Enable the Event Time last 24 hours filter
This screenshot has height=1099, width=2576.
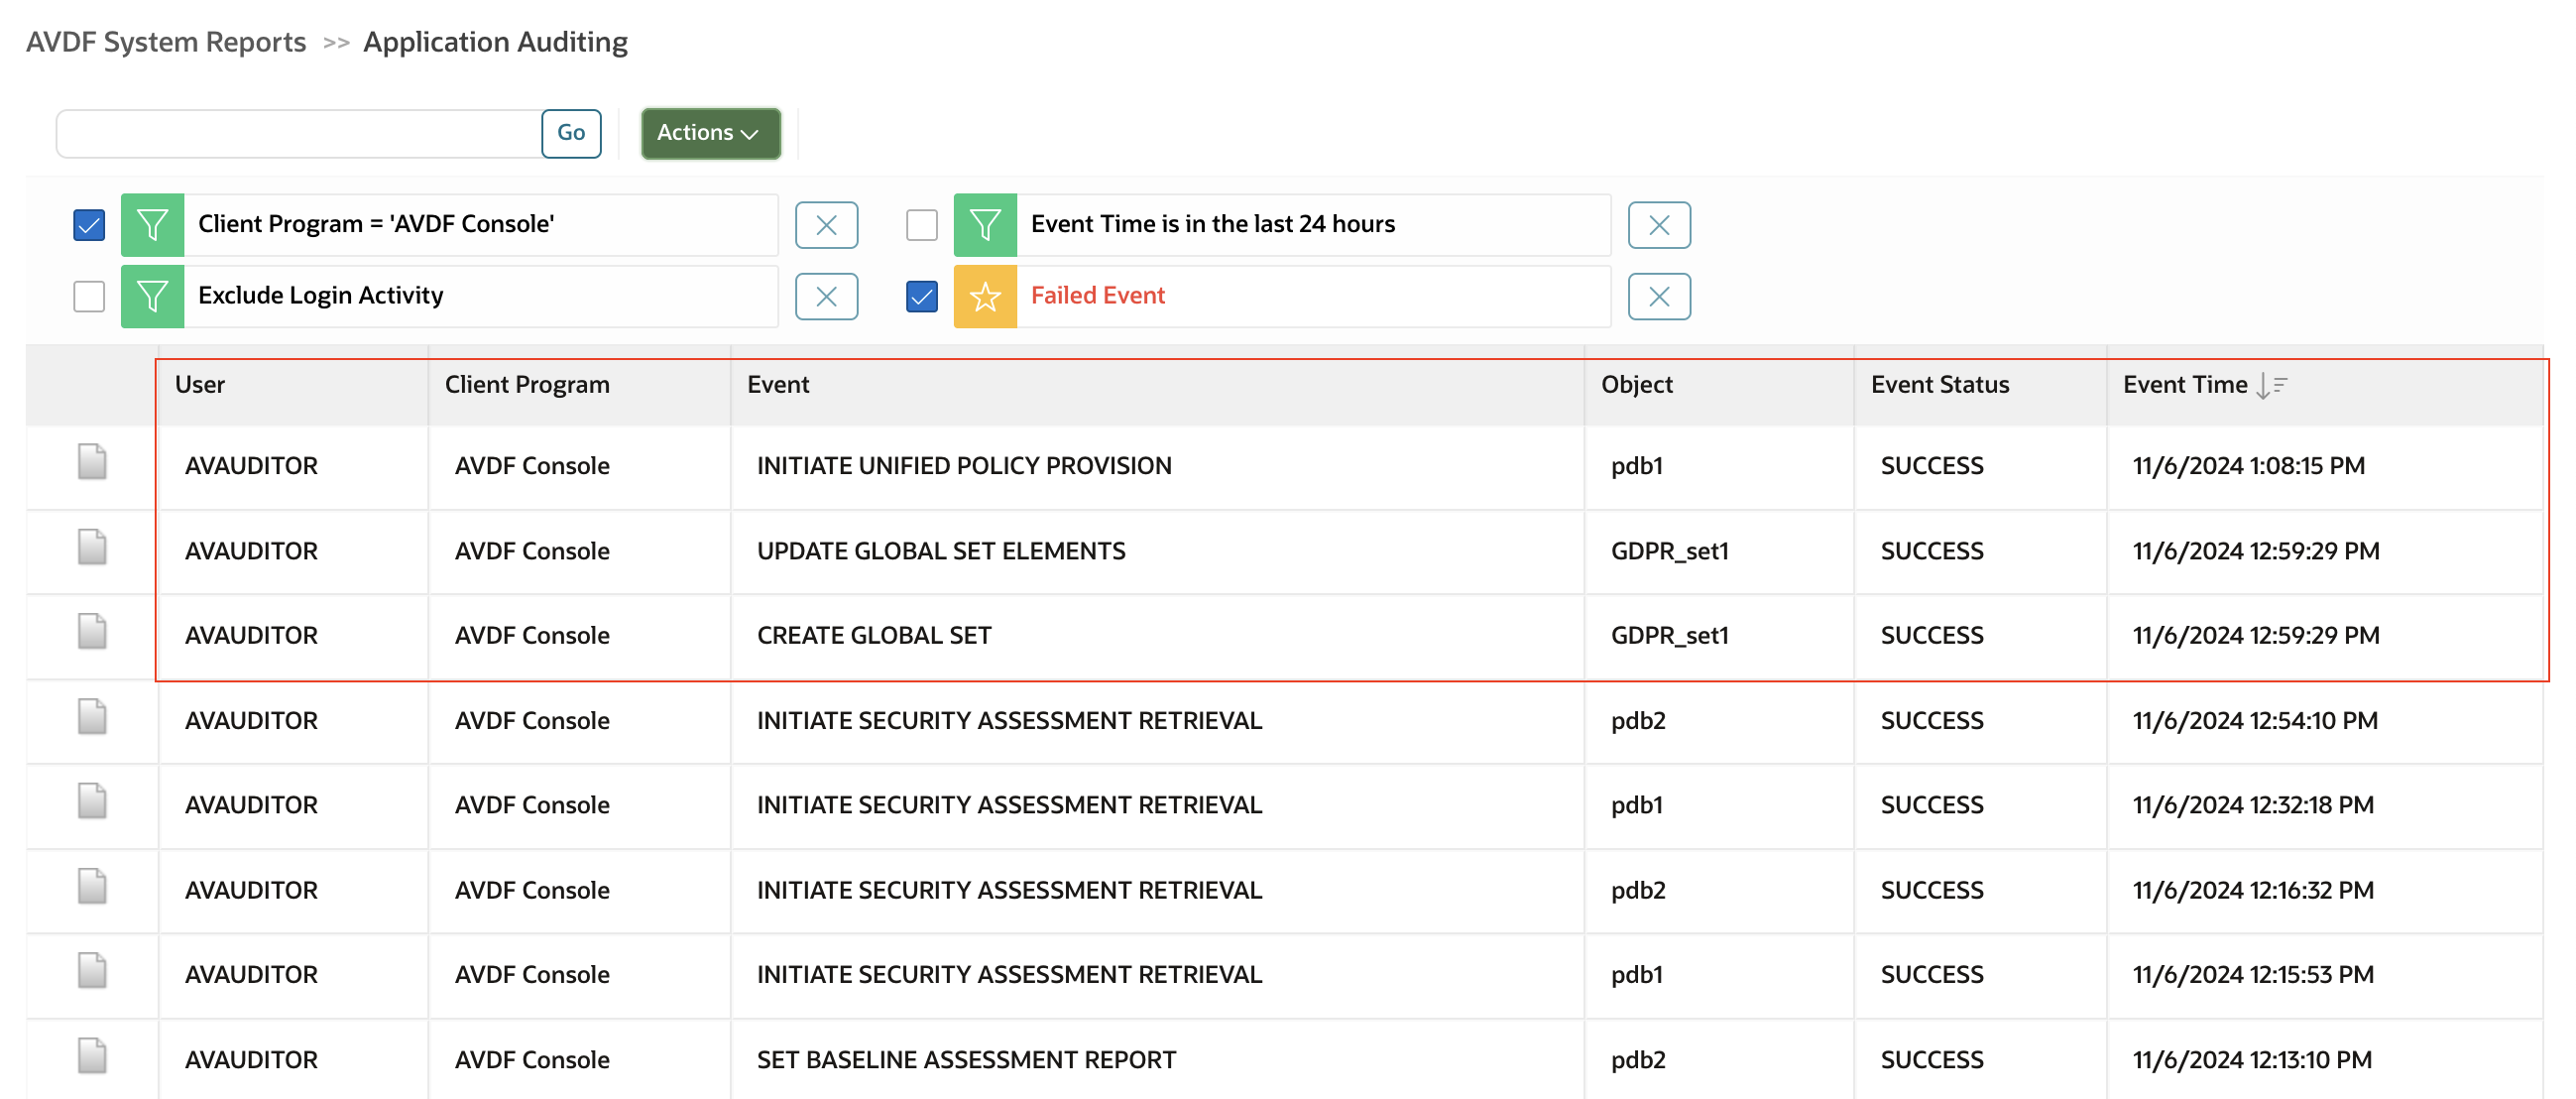(x=921, y=224)
